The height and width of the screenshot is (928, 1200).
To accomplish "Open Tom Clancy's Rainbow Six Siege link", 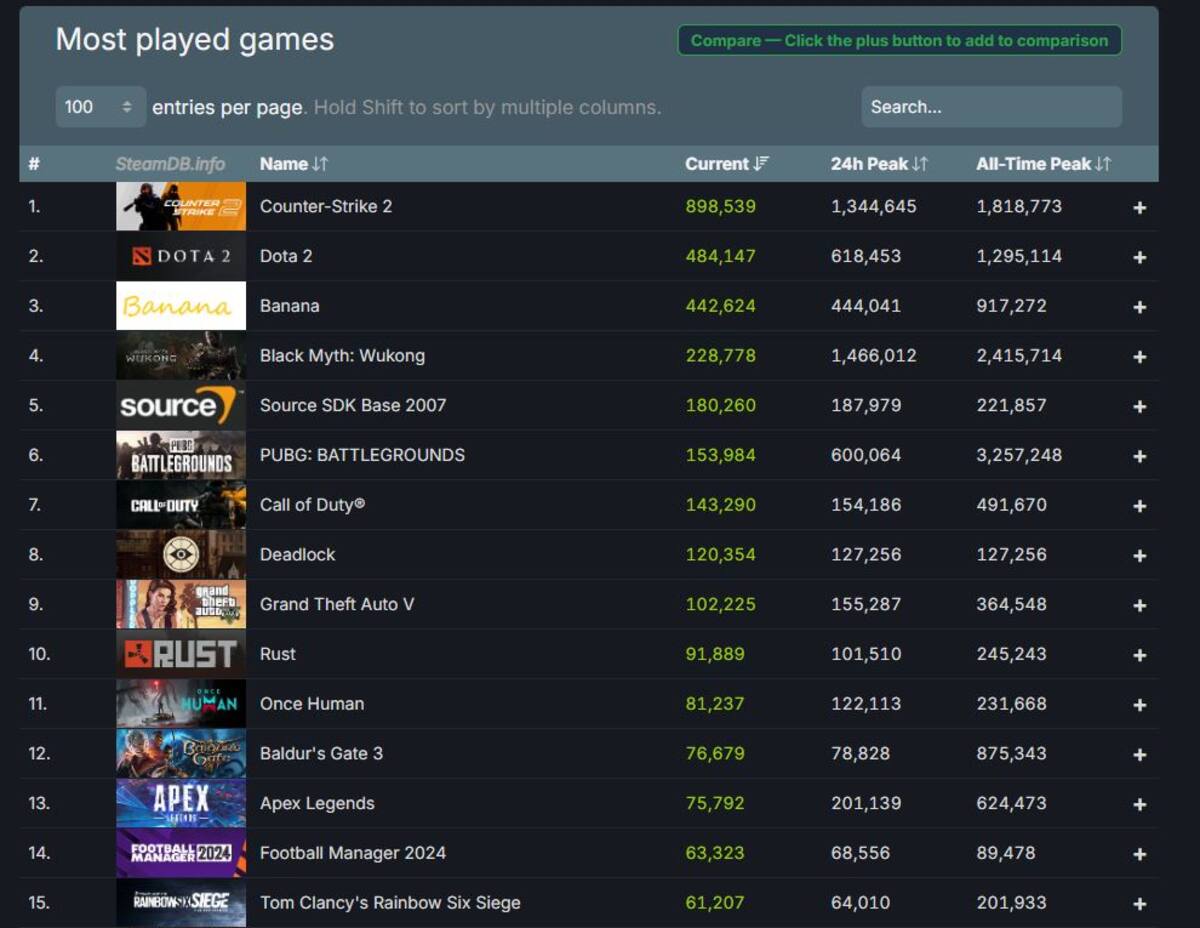I will pyautogui.click(x=390, y=903).
